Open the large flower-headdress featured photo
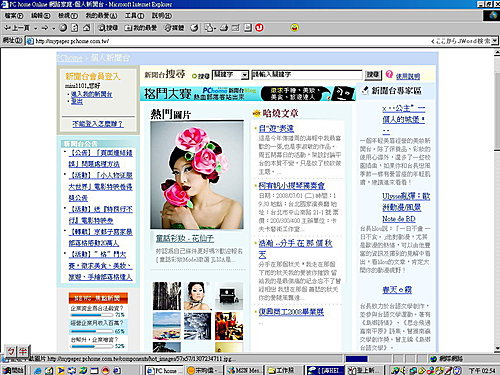Image resolution: width=500 pixels, height=375 pixels. (x=197, y=175)
